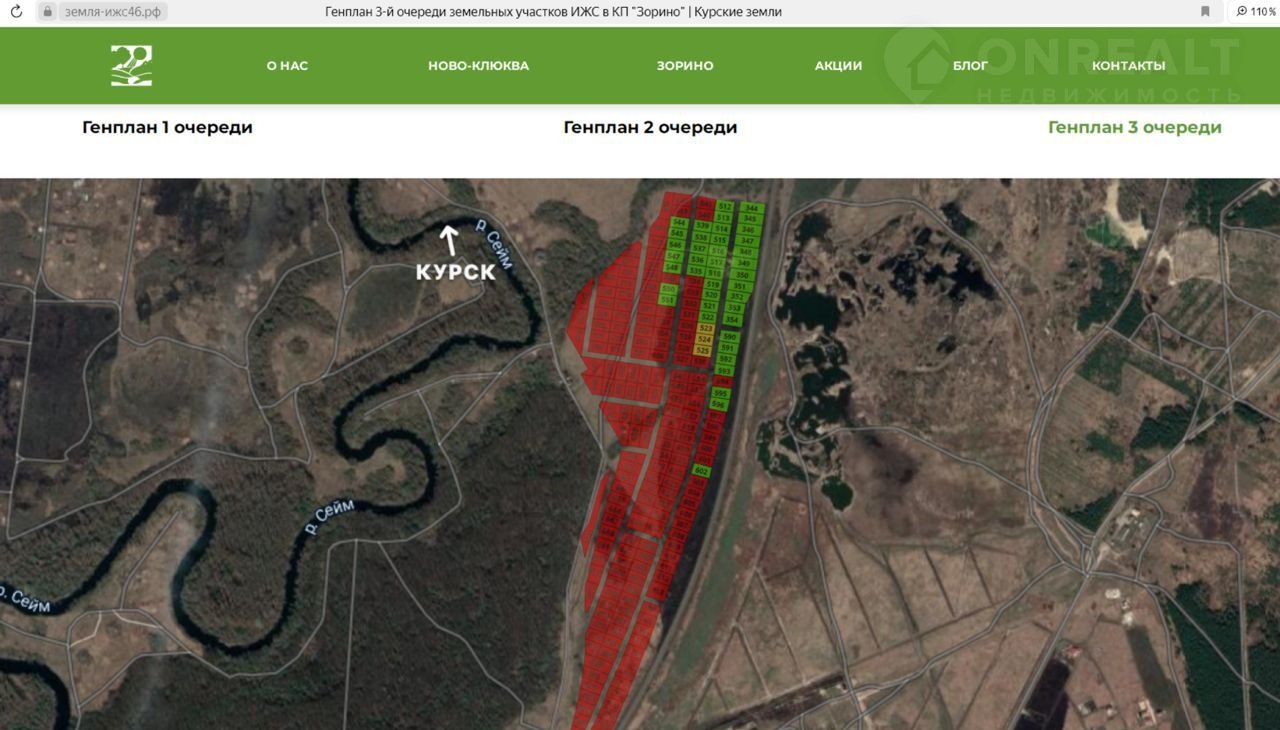Open the ЗОРИНО menu item
Viewport: 1280px width, 730px height.
[685, 66]
